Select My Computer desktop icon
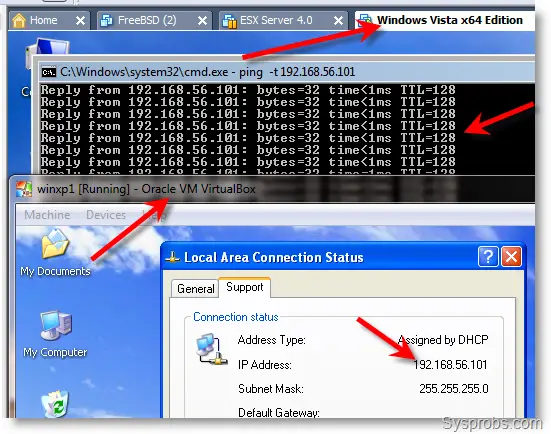This screenshot has width=551, height=434. [x=55, y=334]
